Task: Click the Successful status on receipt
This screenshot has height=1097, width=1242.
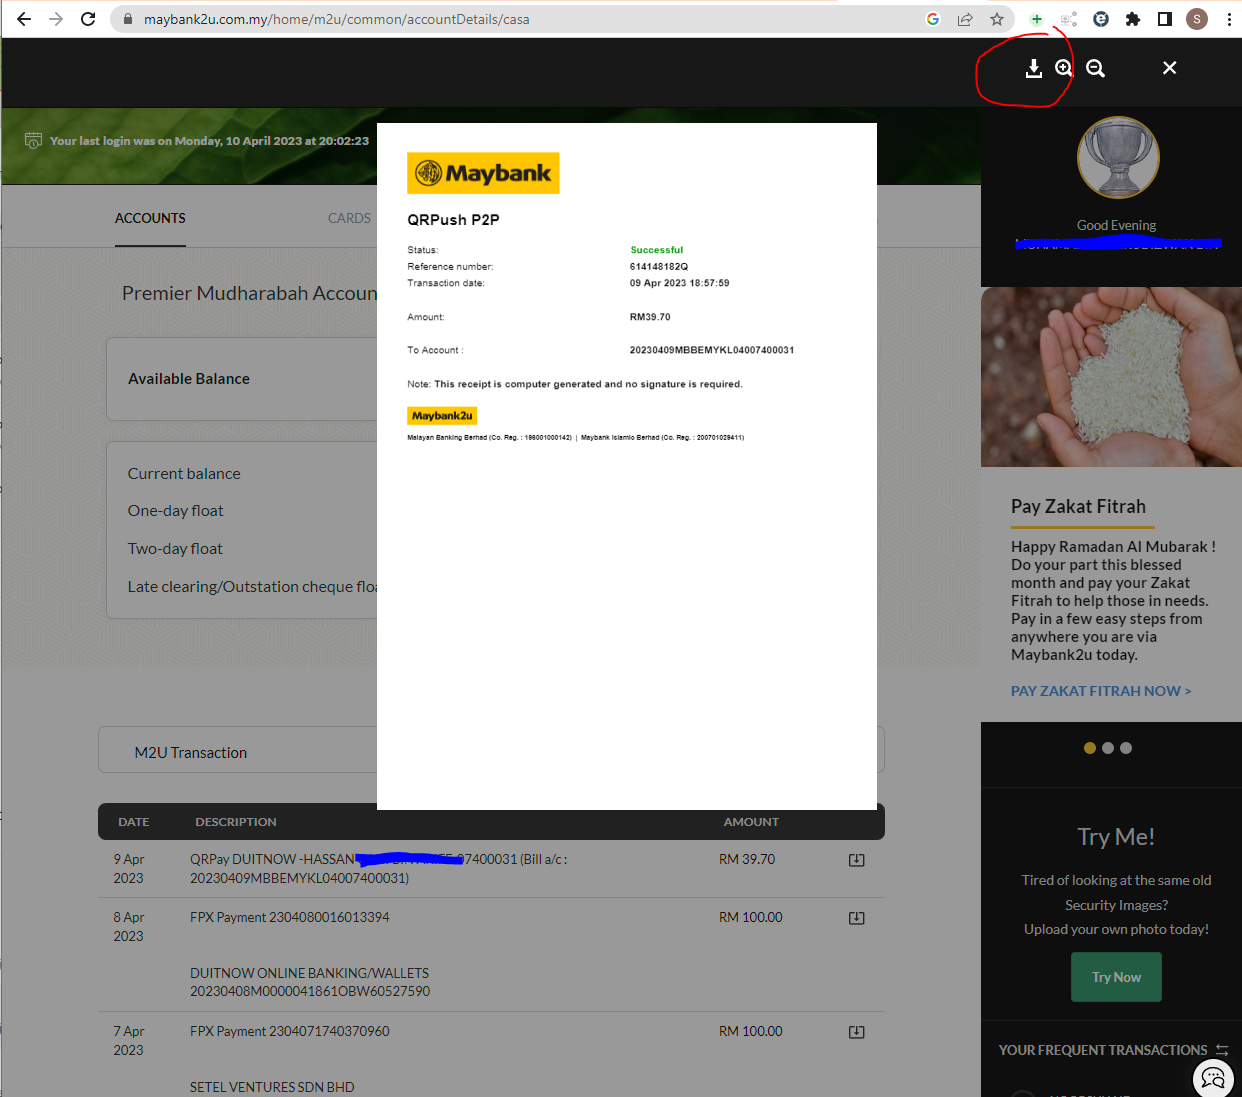Action: click(657, 250)
